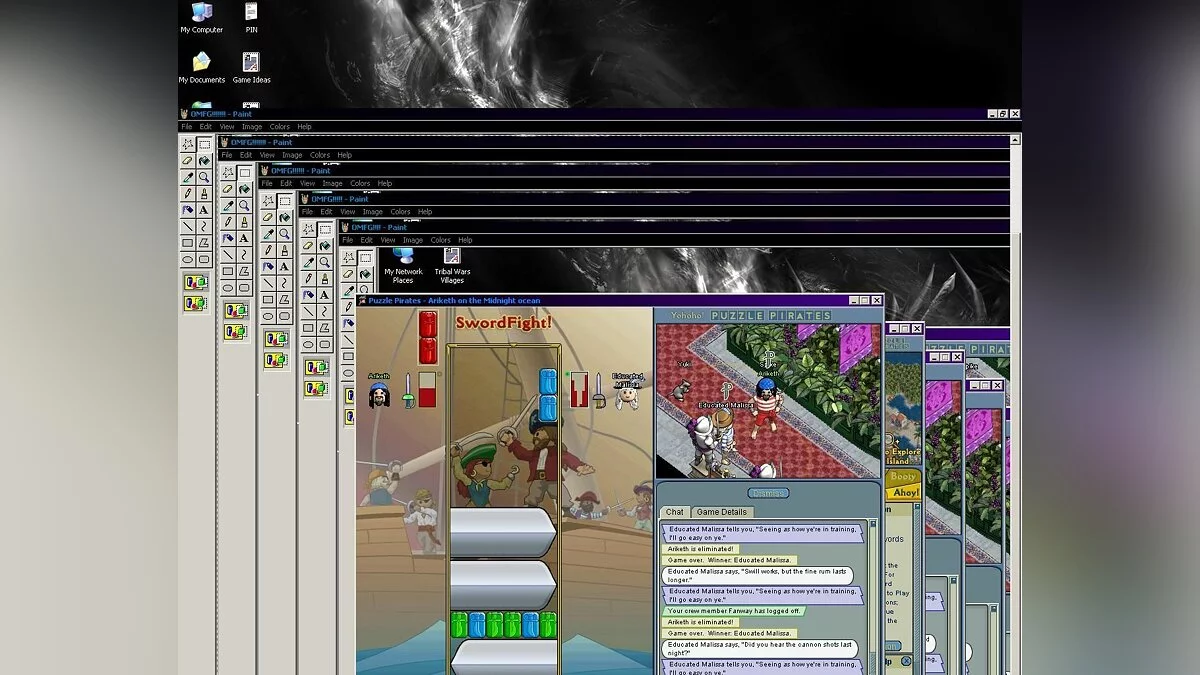The image size is (1200, 675).
Task: Enable transparent selection mode in leftmost Paint toolbox
Action: pos(195,303)
